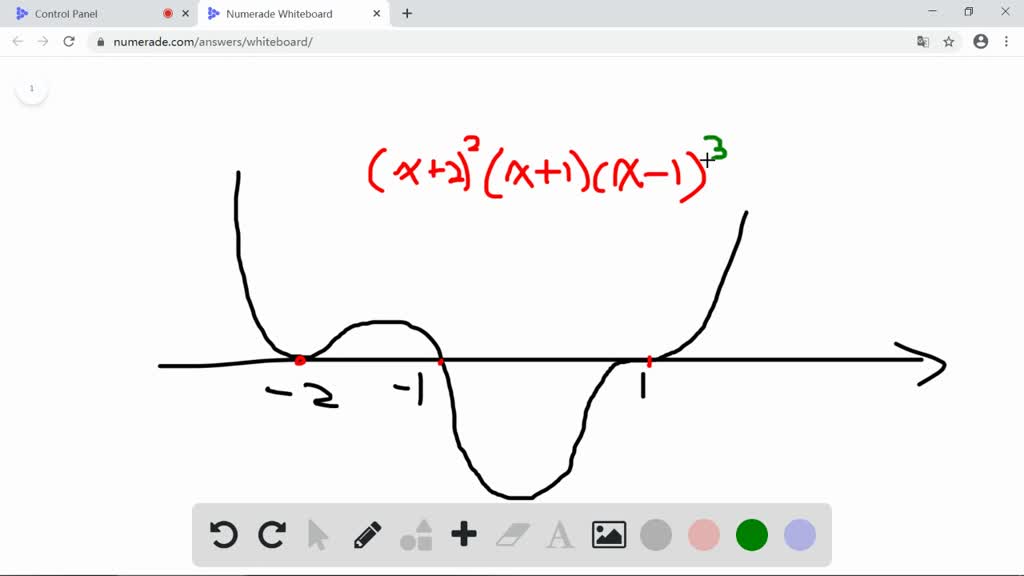Toggle the Google Translate page icon
Screen dimensions: 1024x576
[x=921, y=42]
